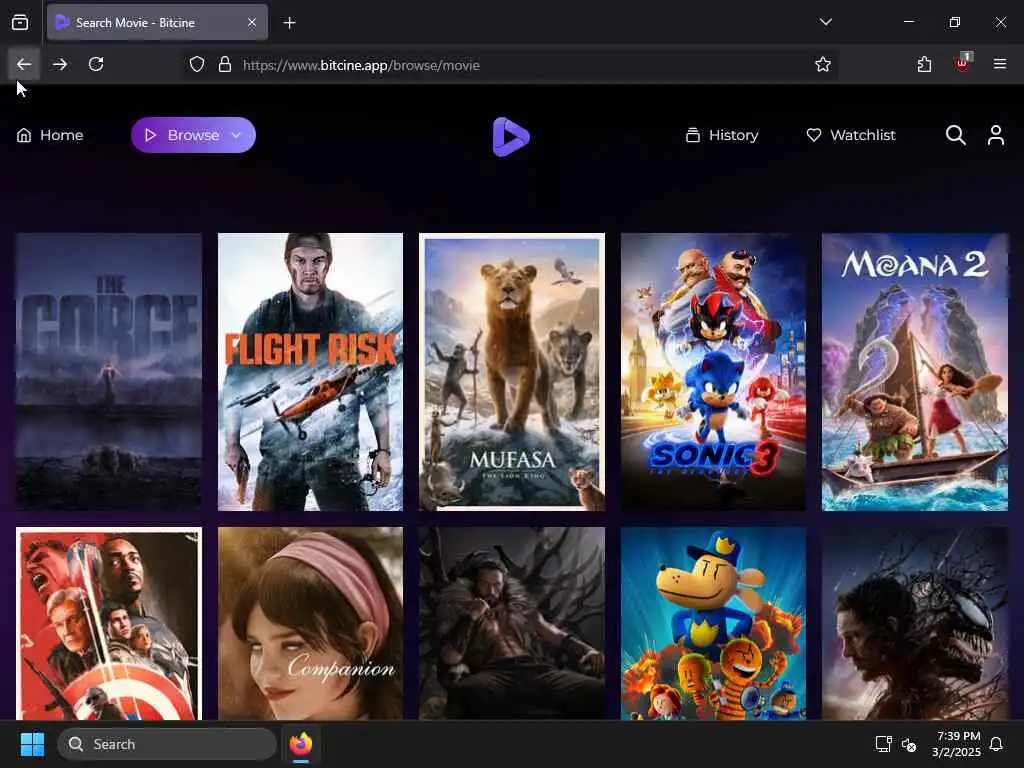Open Firefox View in the tab strip

20,23
